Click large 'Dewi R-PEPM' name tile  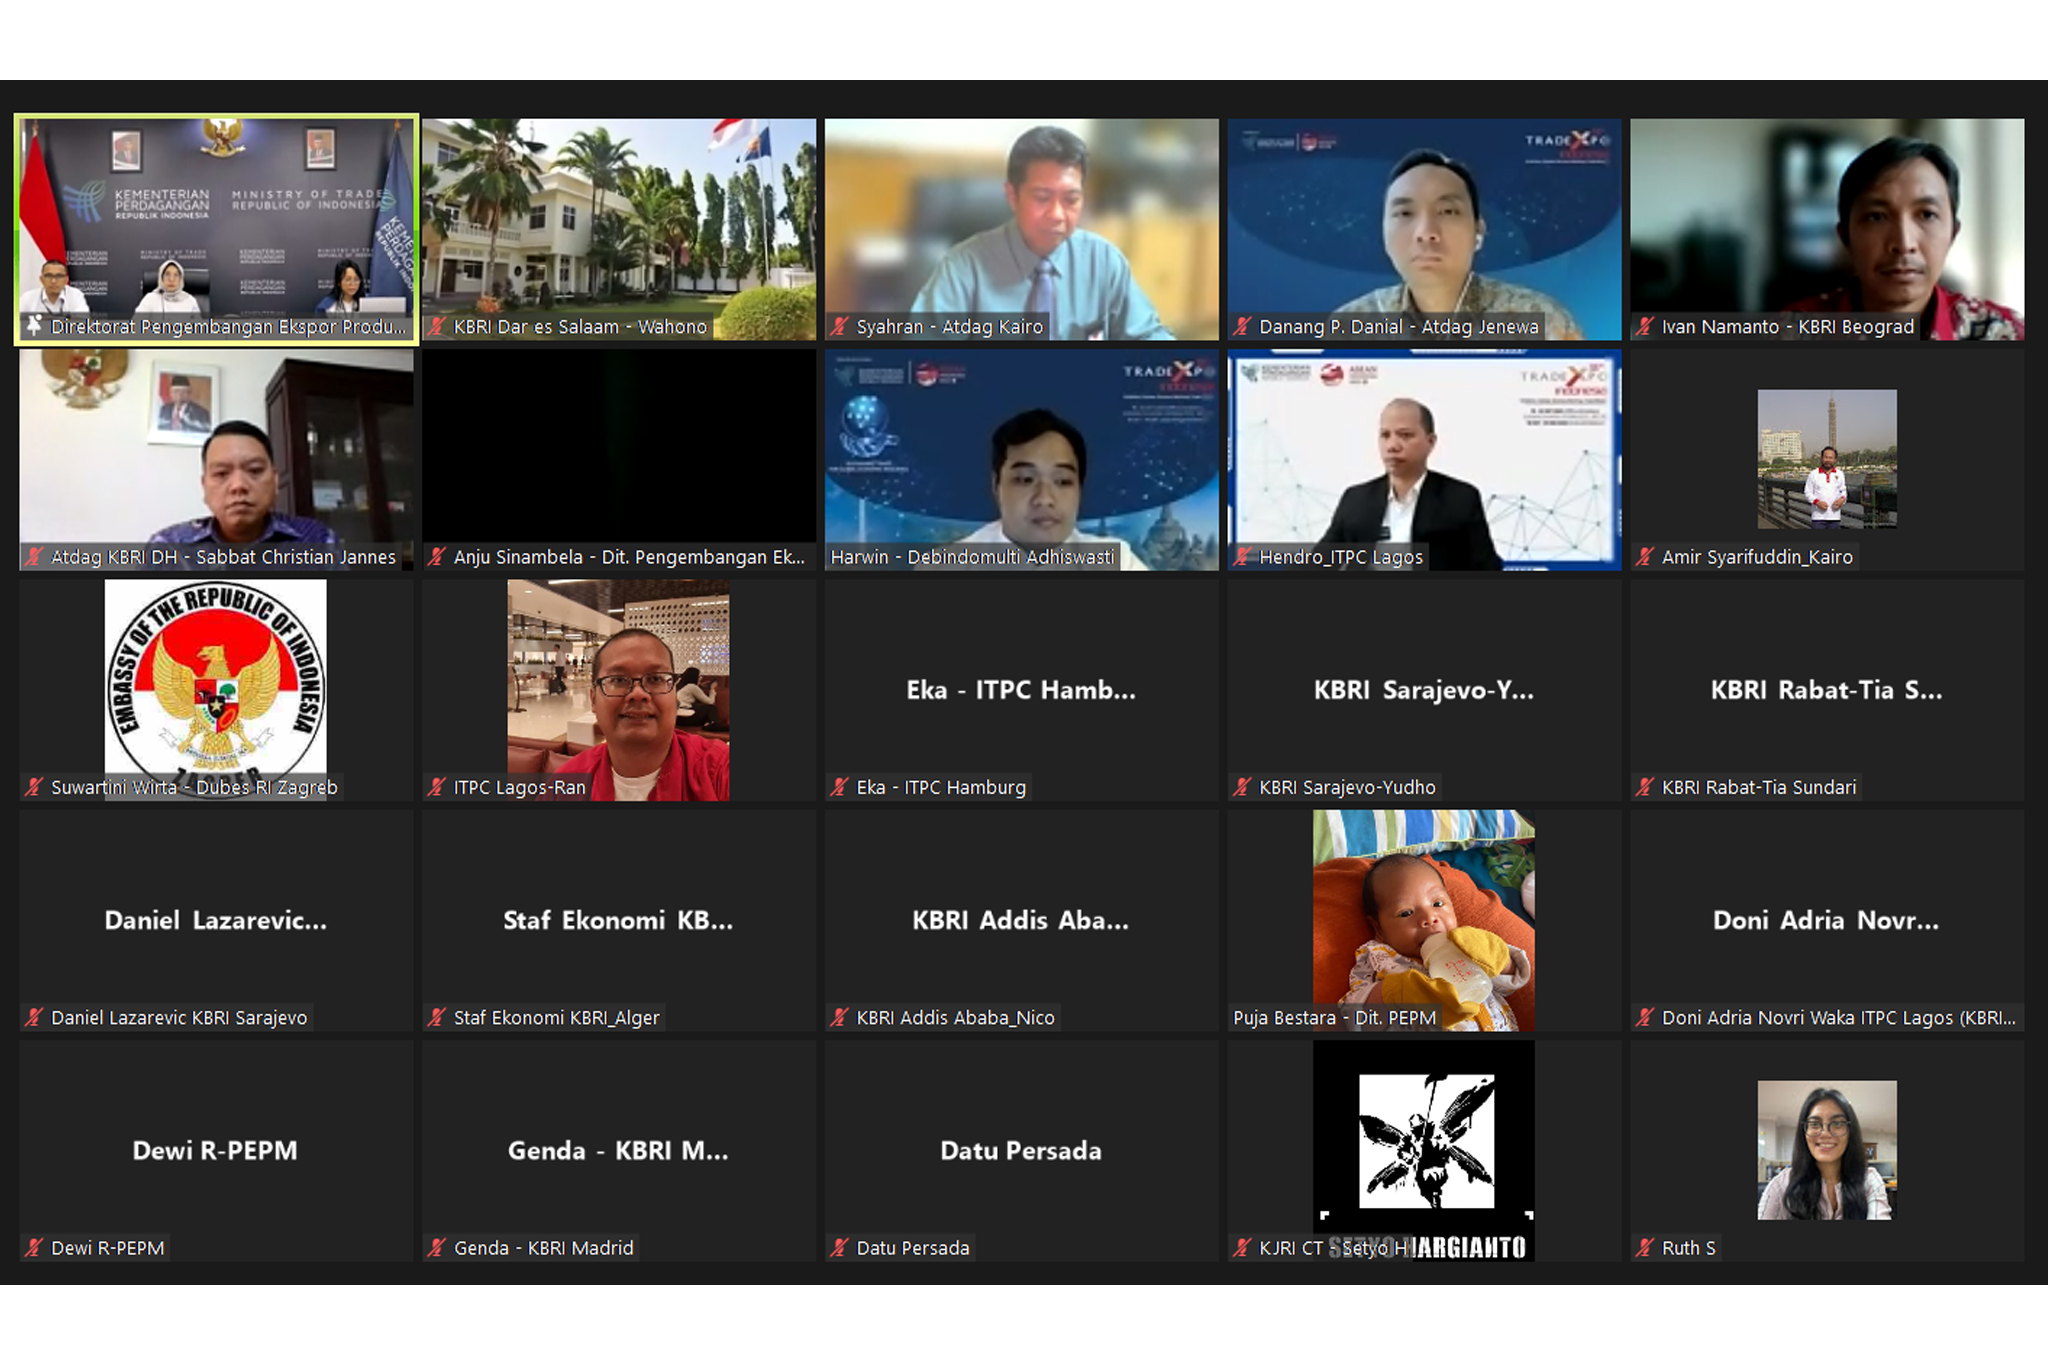click(216, 1150)
